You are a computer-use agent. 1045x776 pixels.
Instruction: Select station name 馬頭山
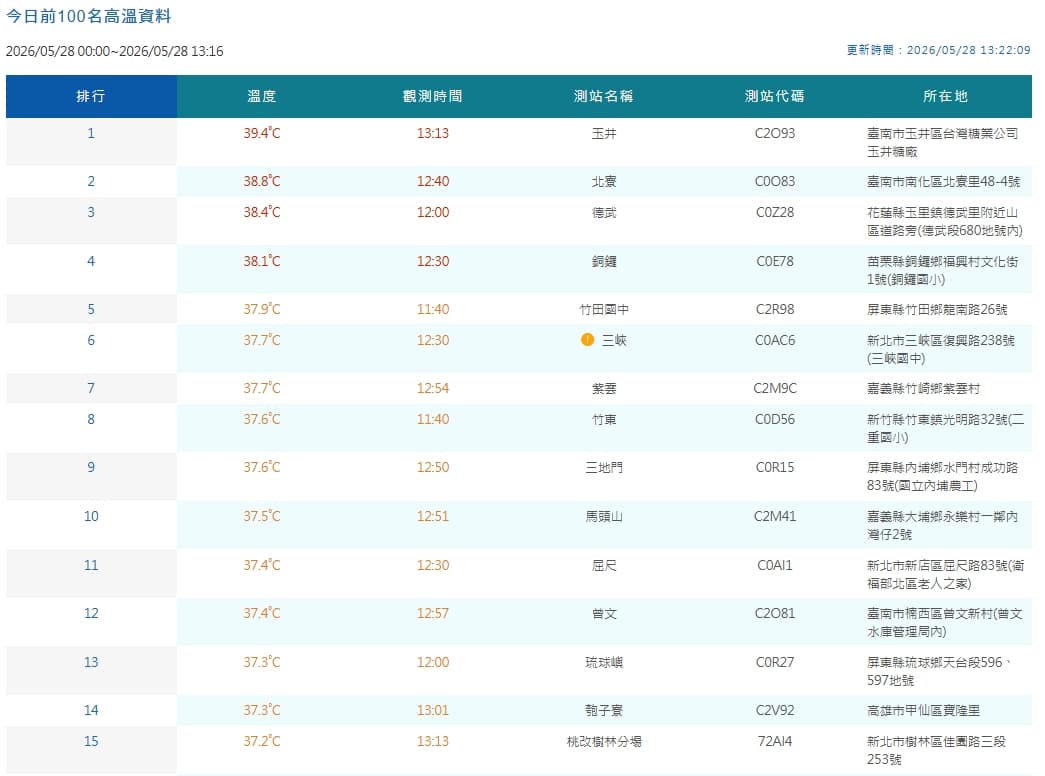604,517
